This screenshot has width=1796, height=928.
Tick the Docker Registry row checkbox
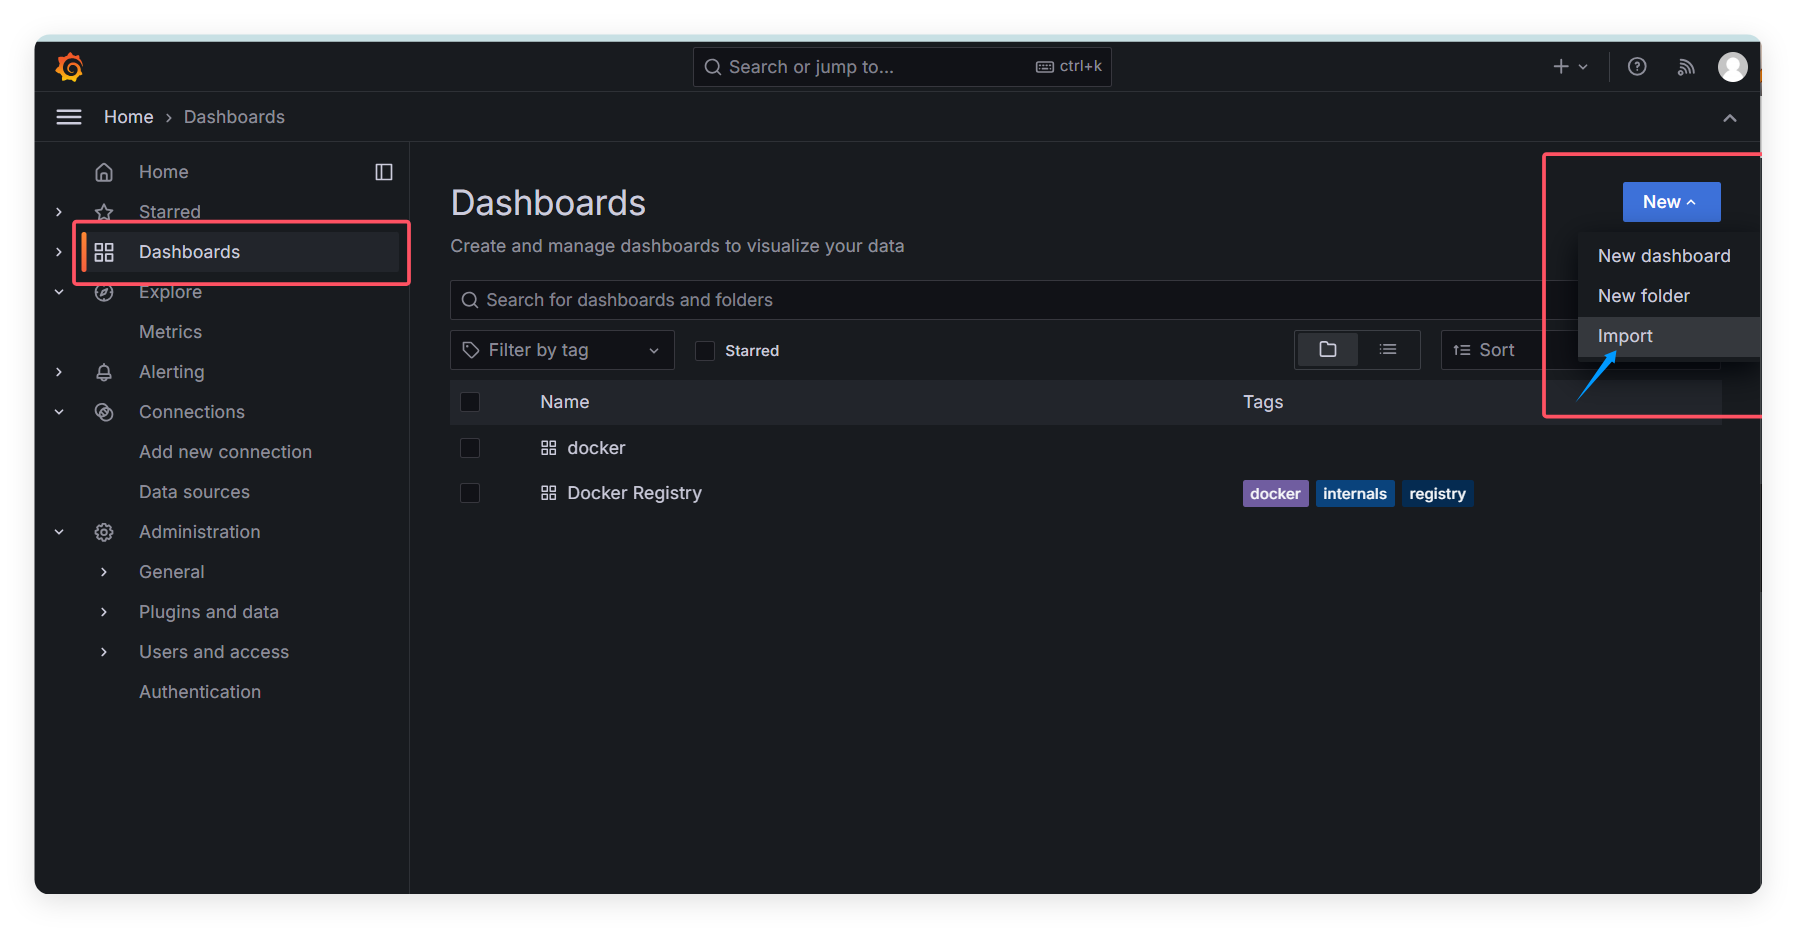coord(470,493)
